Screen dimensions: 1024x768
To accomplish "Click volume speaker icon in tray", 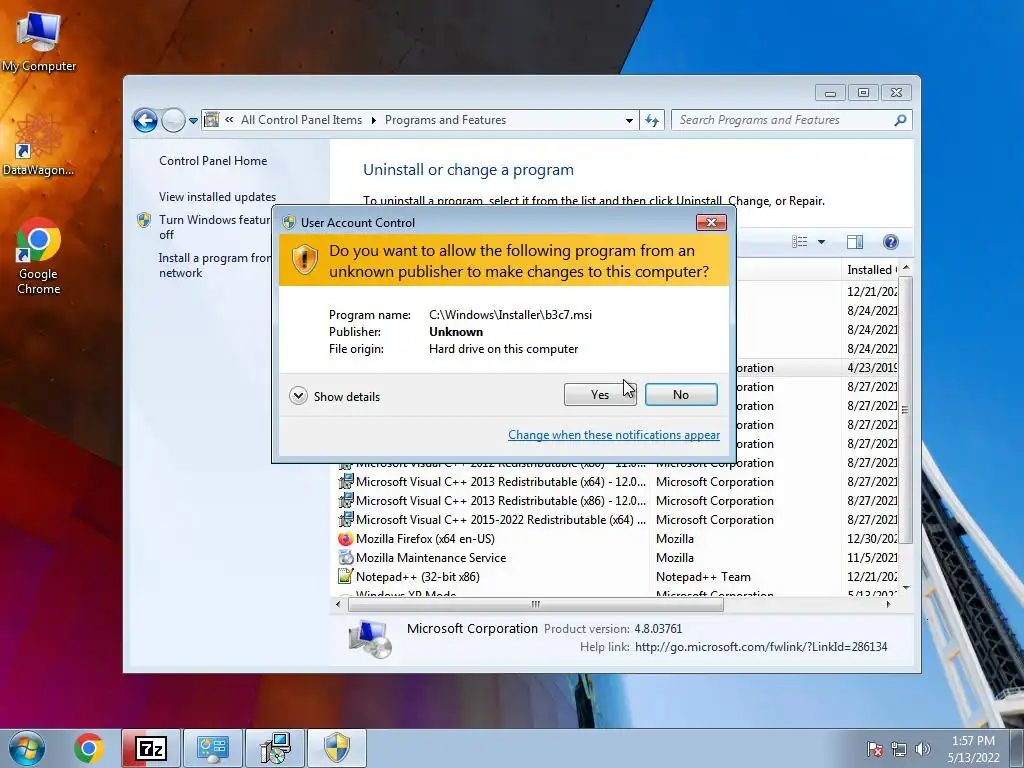I will (923, 749).
